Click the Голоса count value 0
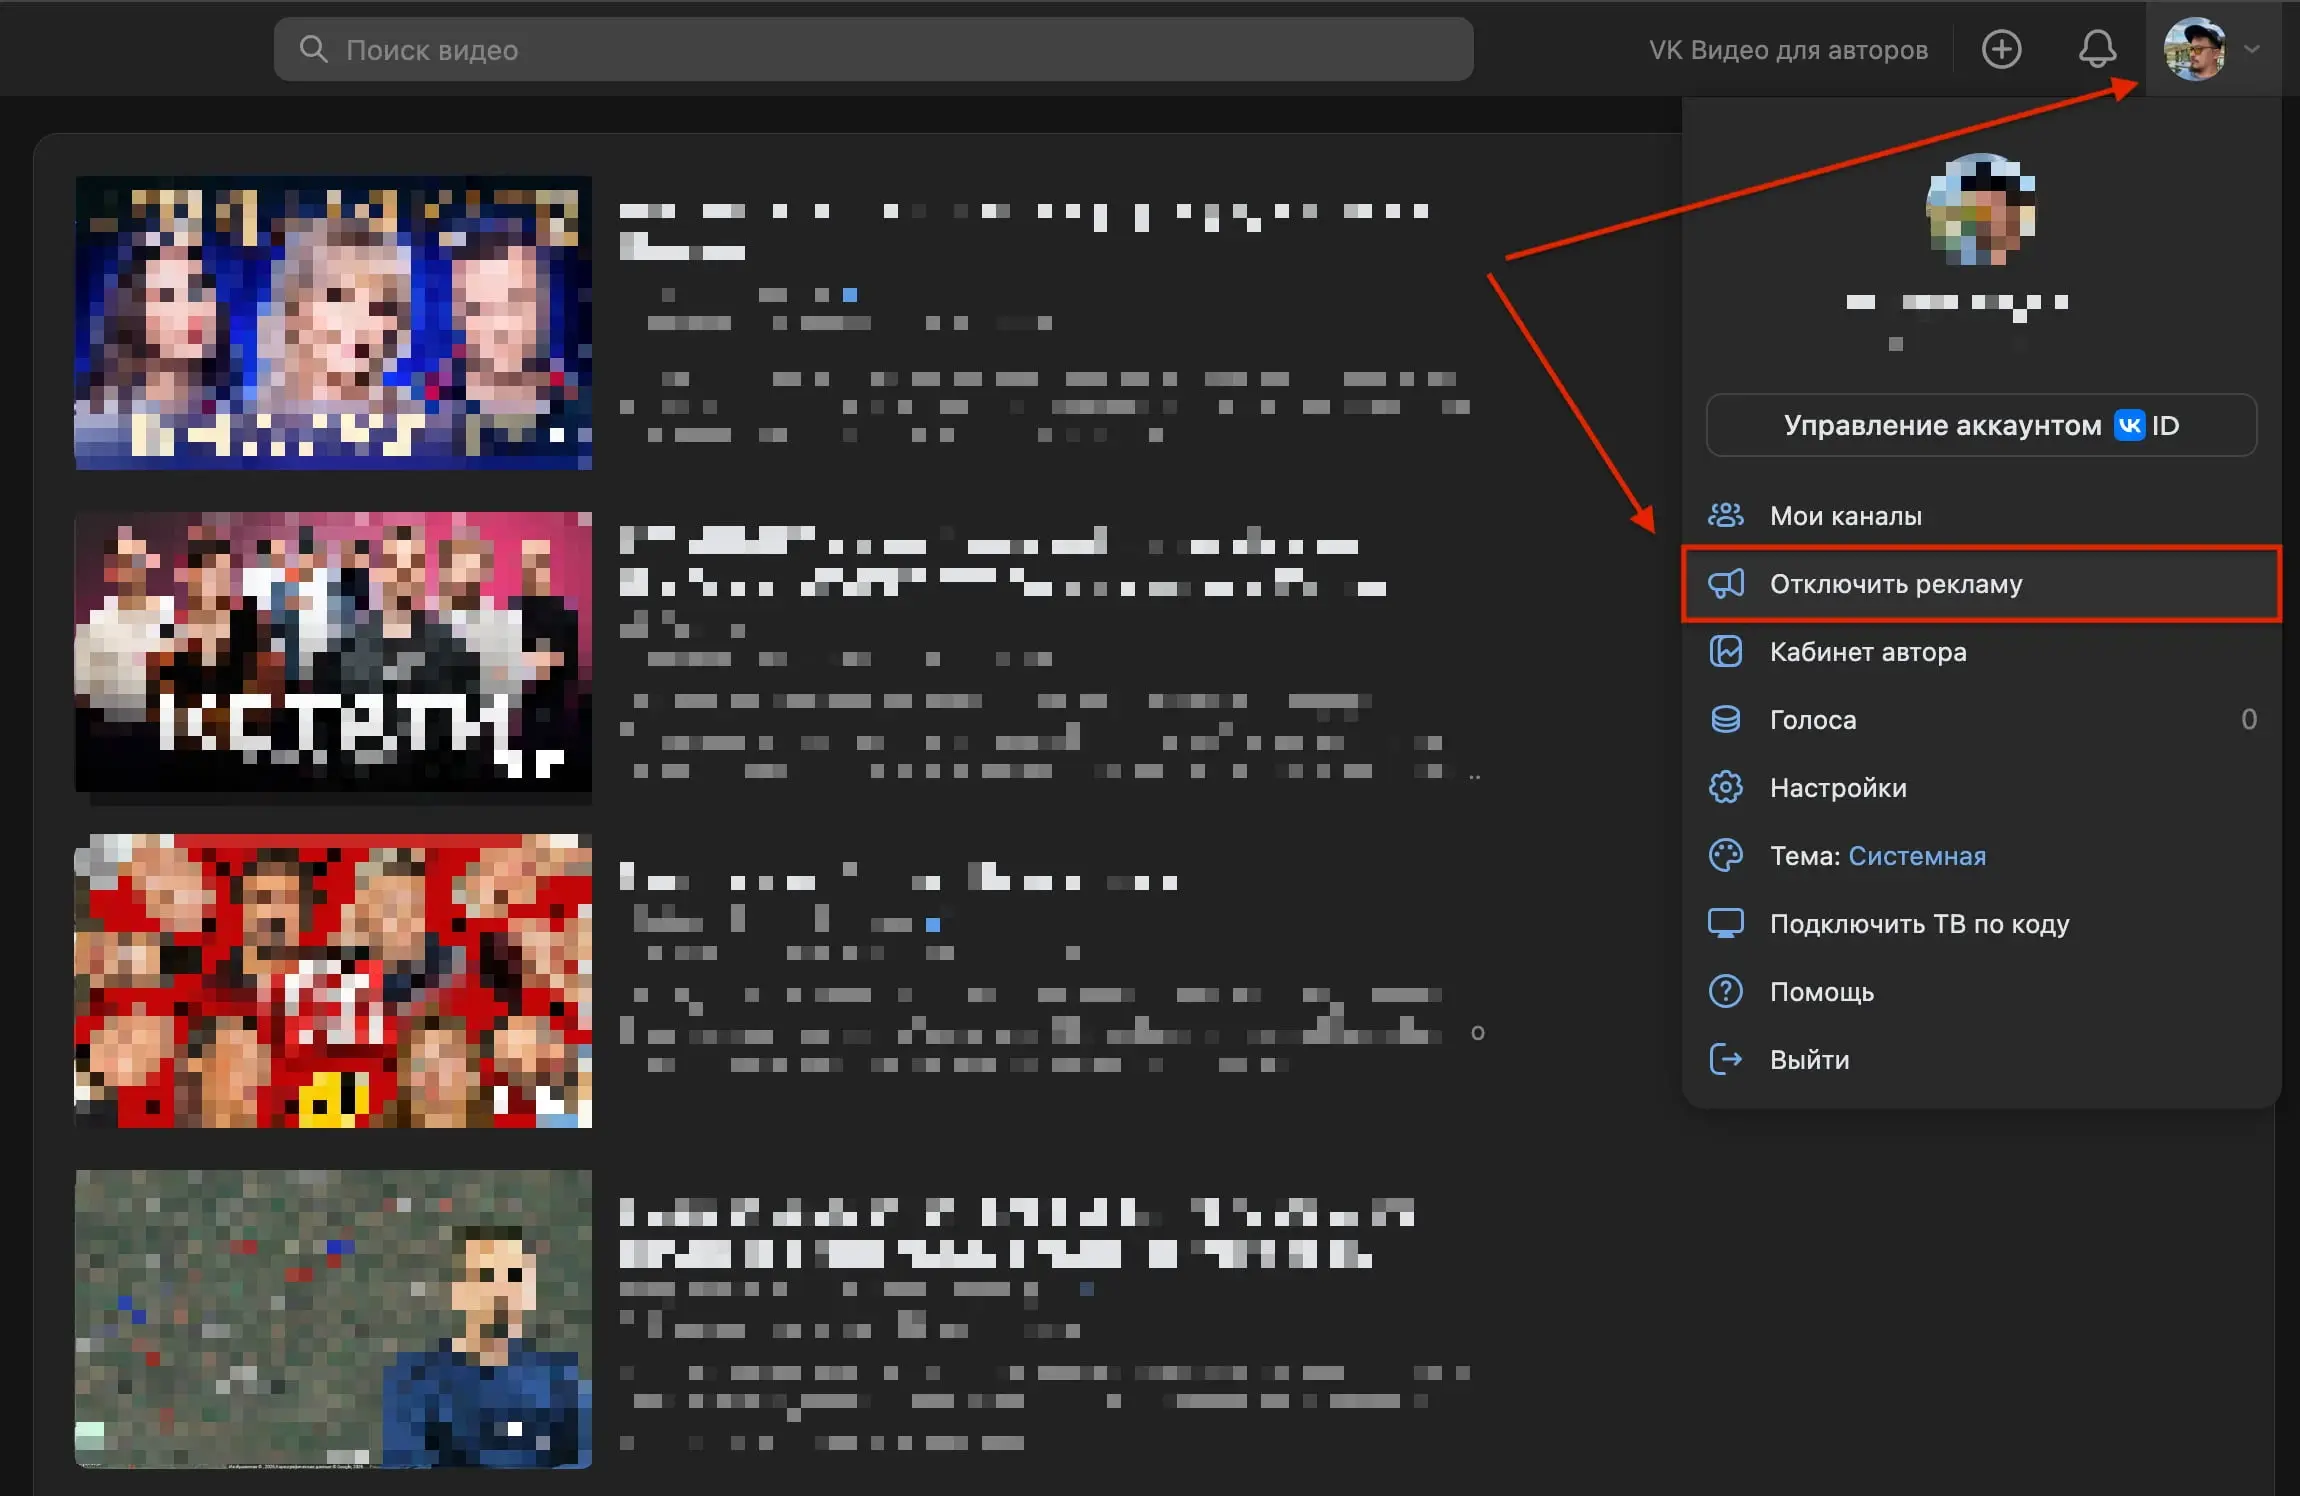 click(x=2248, y=720)
